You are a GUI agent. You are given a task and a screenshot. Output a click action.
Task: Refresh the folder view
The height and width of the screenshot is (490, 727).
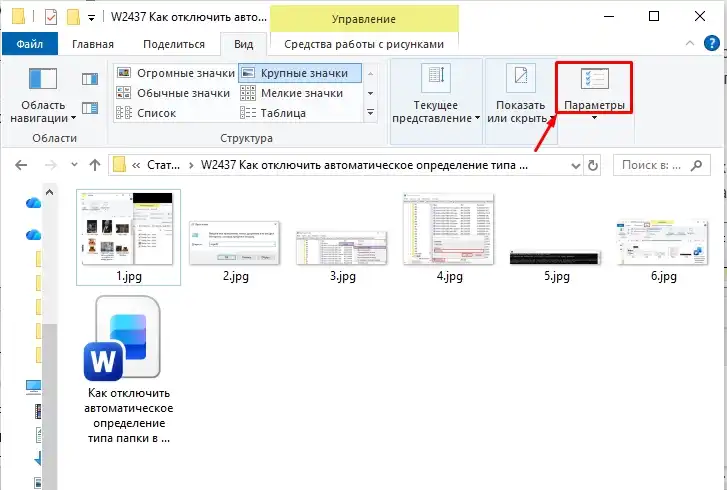pyautogui.click(x=593, y=165)
